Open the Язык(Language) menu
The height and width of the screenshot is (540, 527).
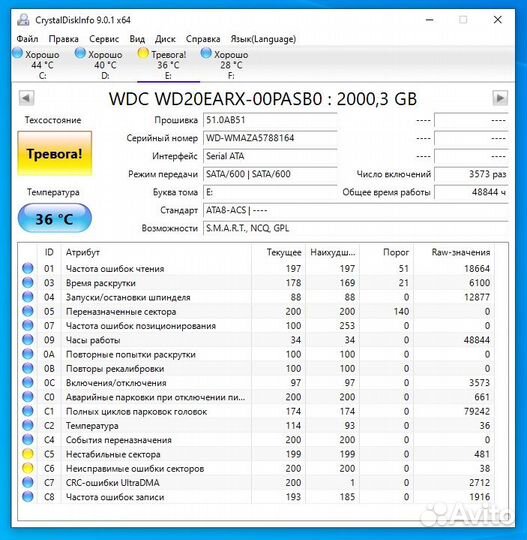[263, 39]
